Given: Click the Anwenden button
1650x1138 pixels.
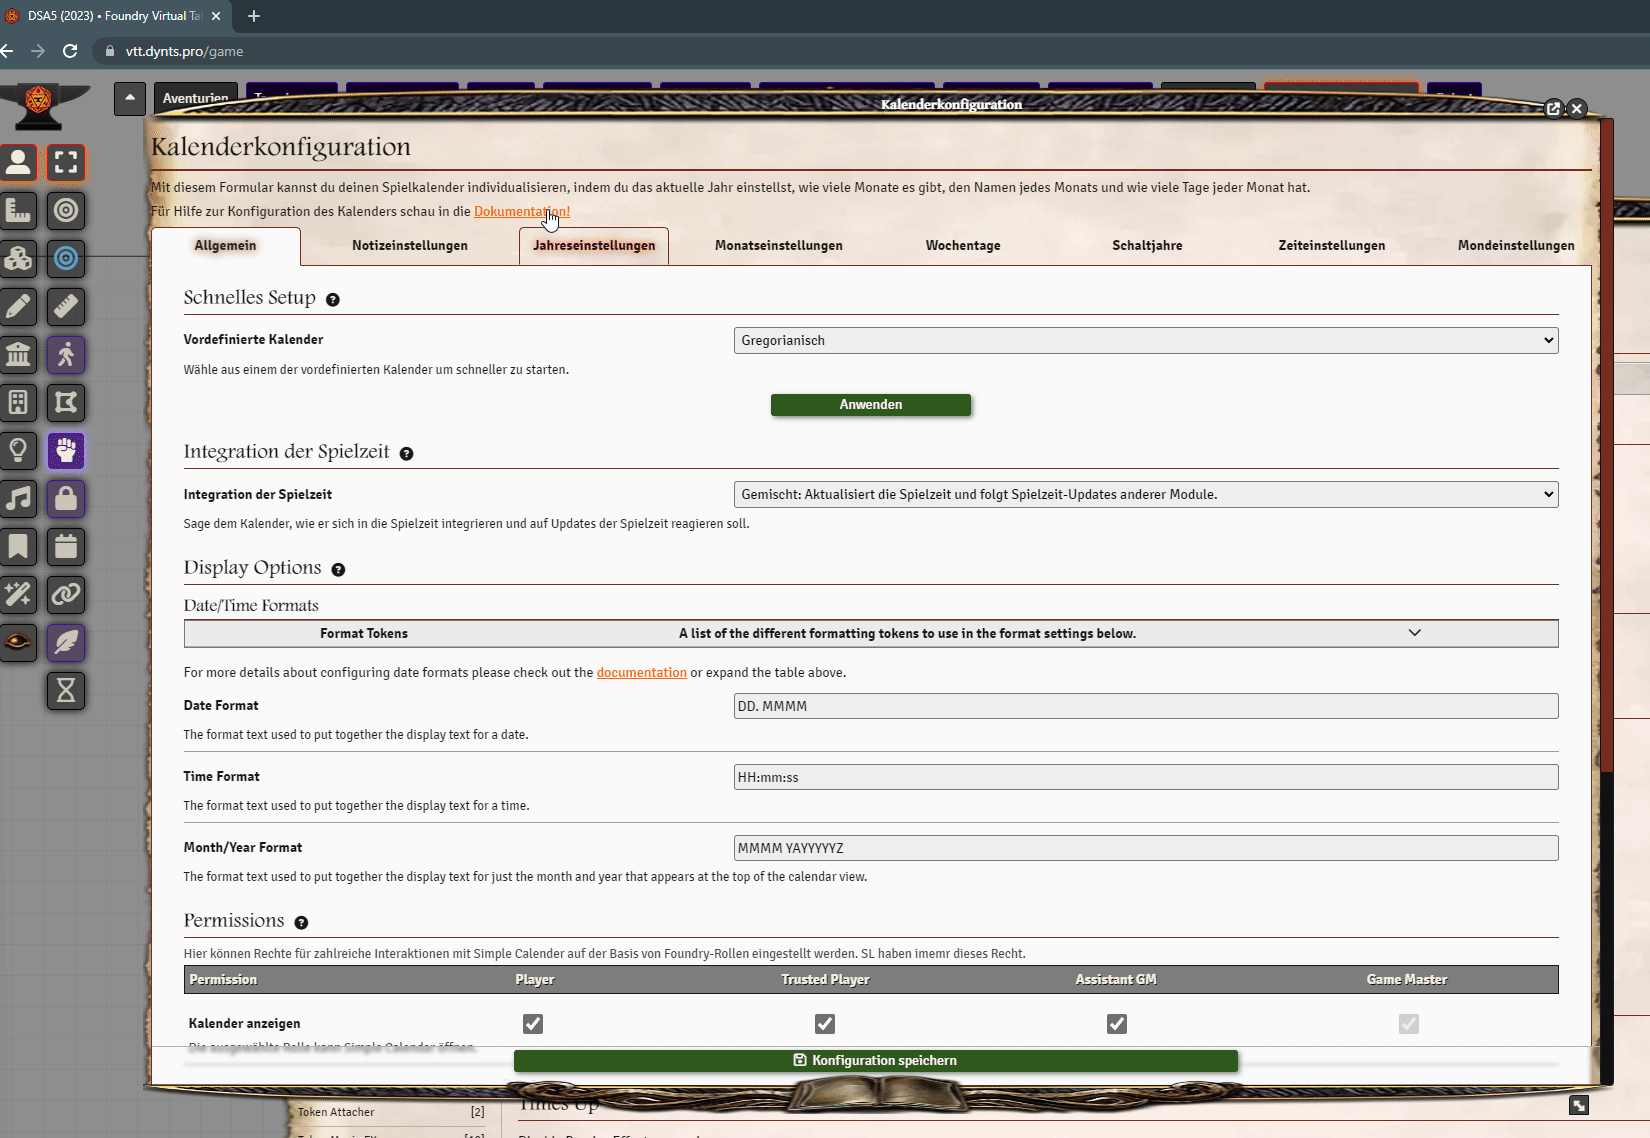Looking at the screenshot, I should pos(871,405).
